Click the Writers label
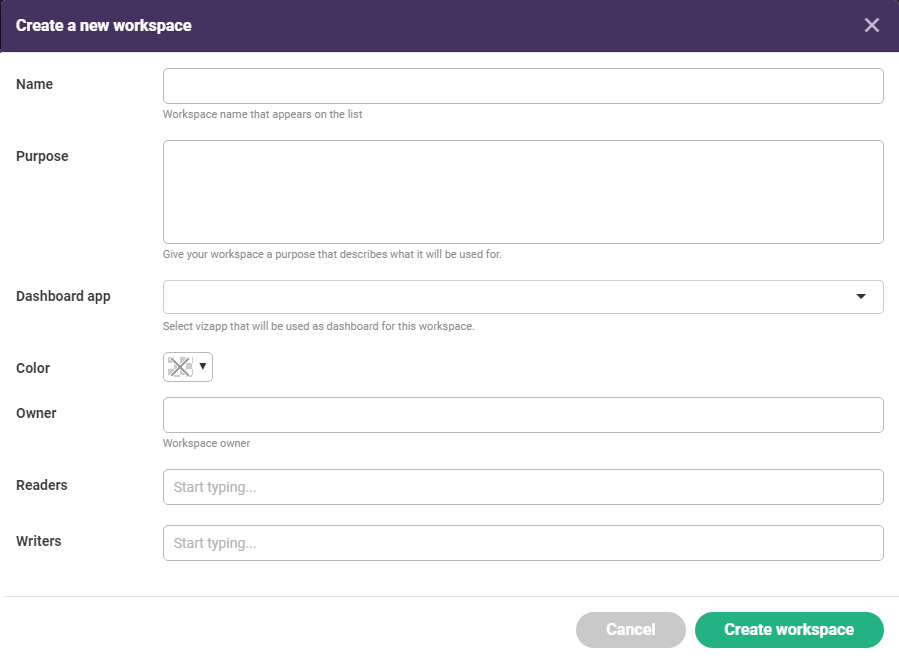The image size is (899, 665). pos(38,541)
